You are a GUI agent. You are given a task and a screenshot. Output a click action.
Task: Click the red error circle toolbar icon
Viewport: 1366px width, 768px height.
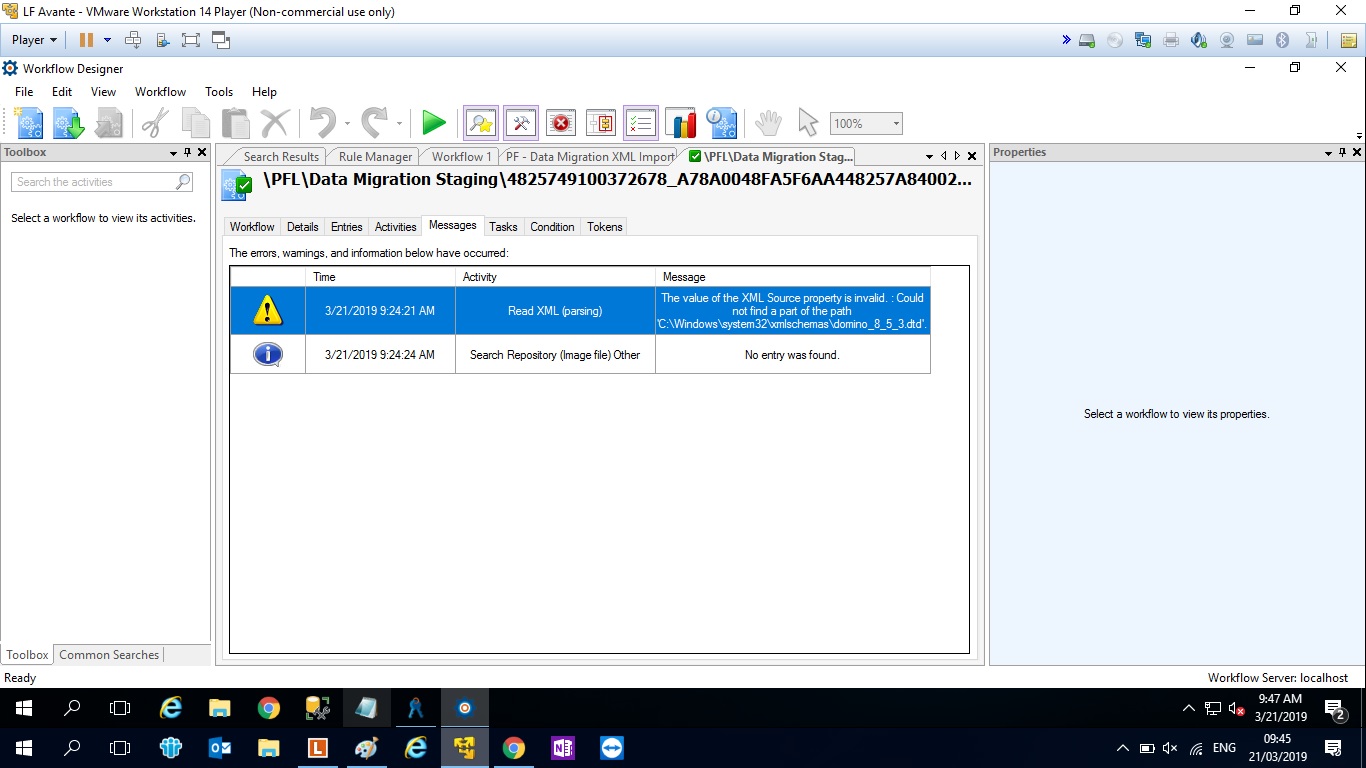[x=561, y=123]
